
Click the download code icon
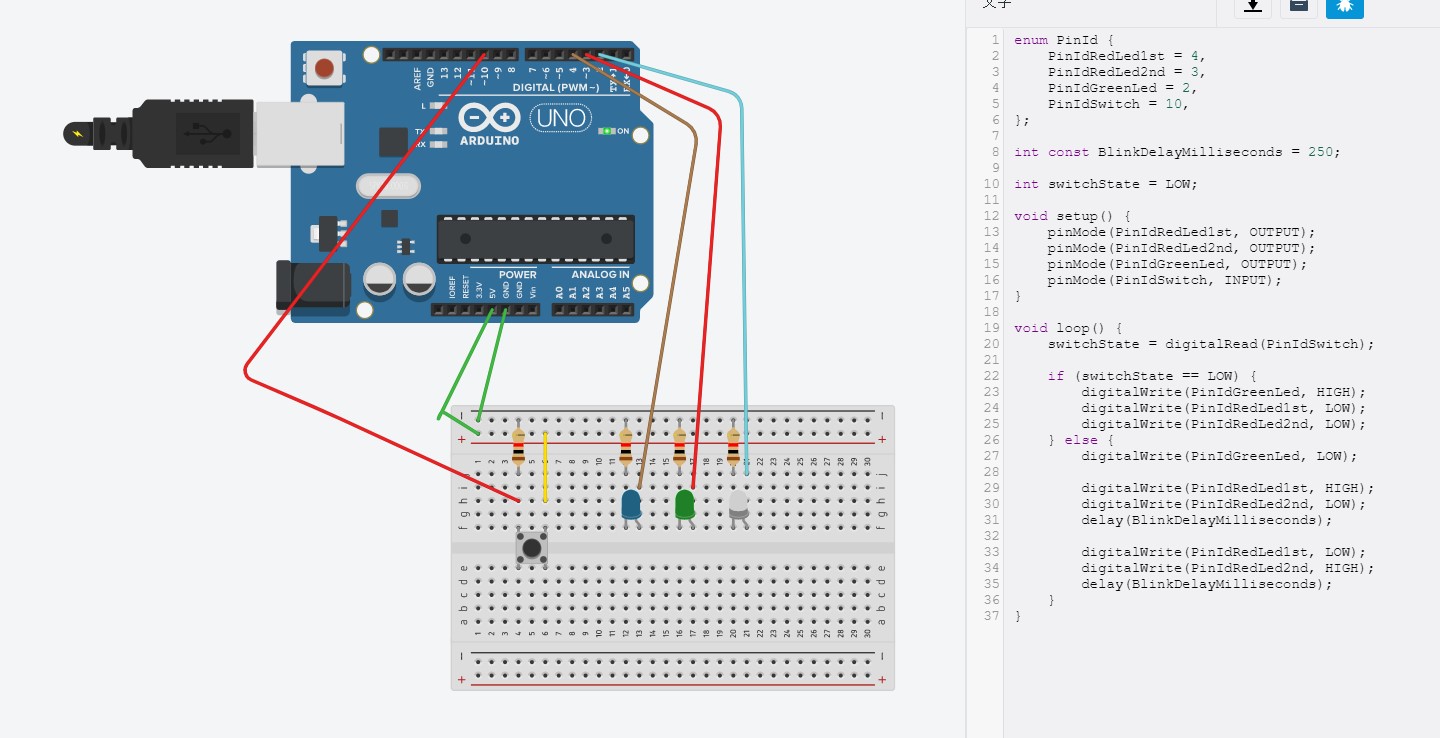(1252, 5)
